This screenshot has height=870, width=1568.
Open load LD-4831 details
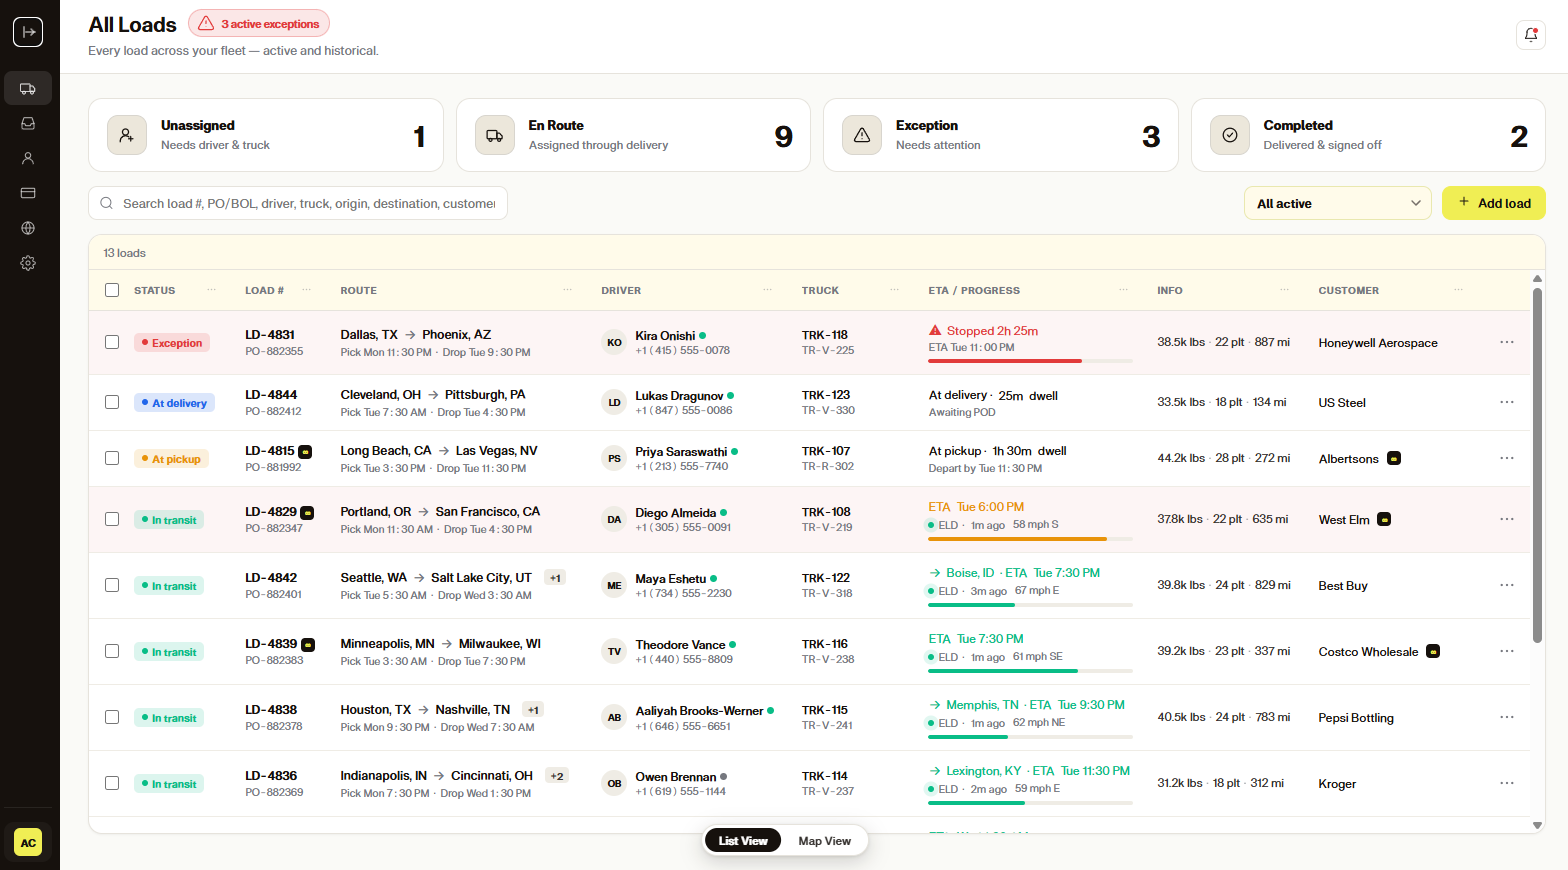270,335
